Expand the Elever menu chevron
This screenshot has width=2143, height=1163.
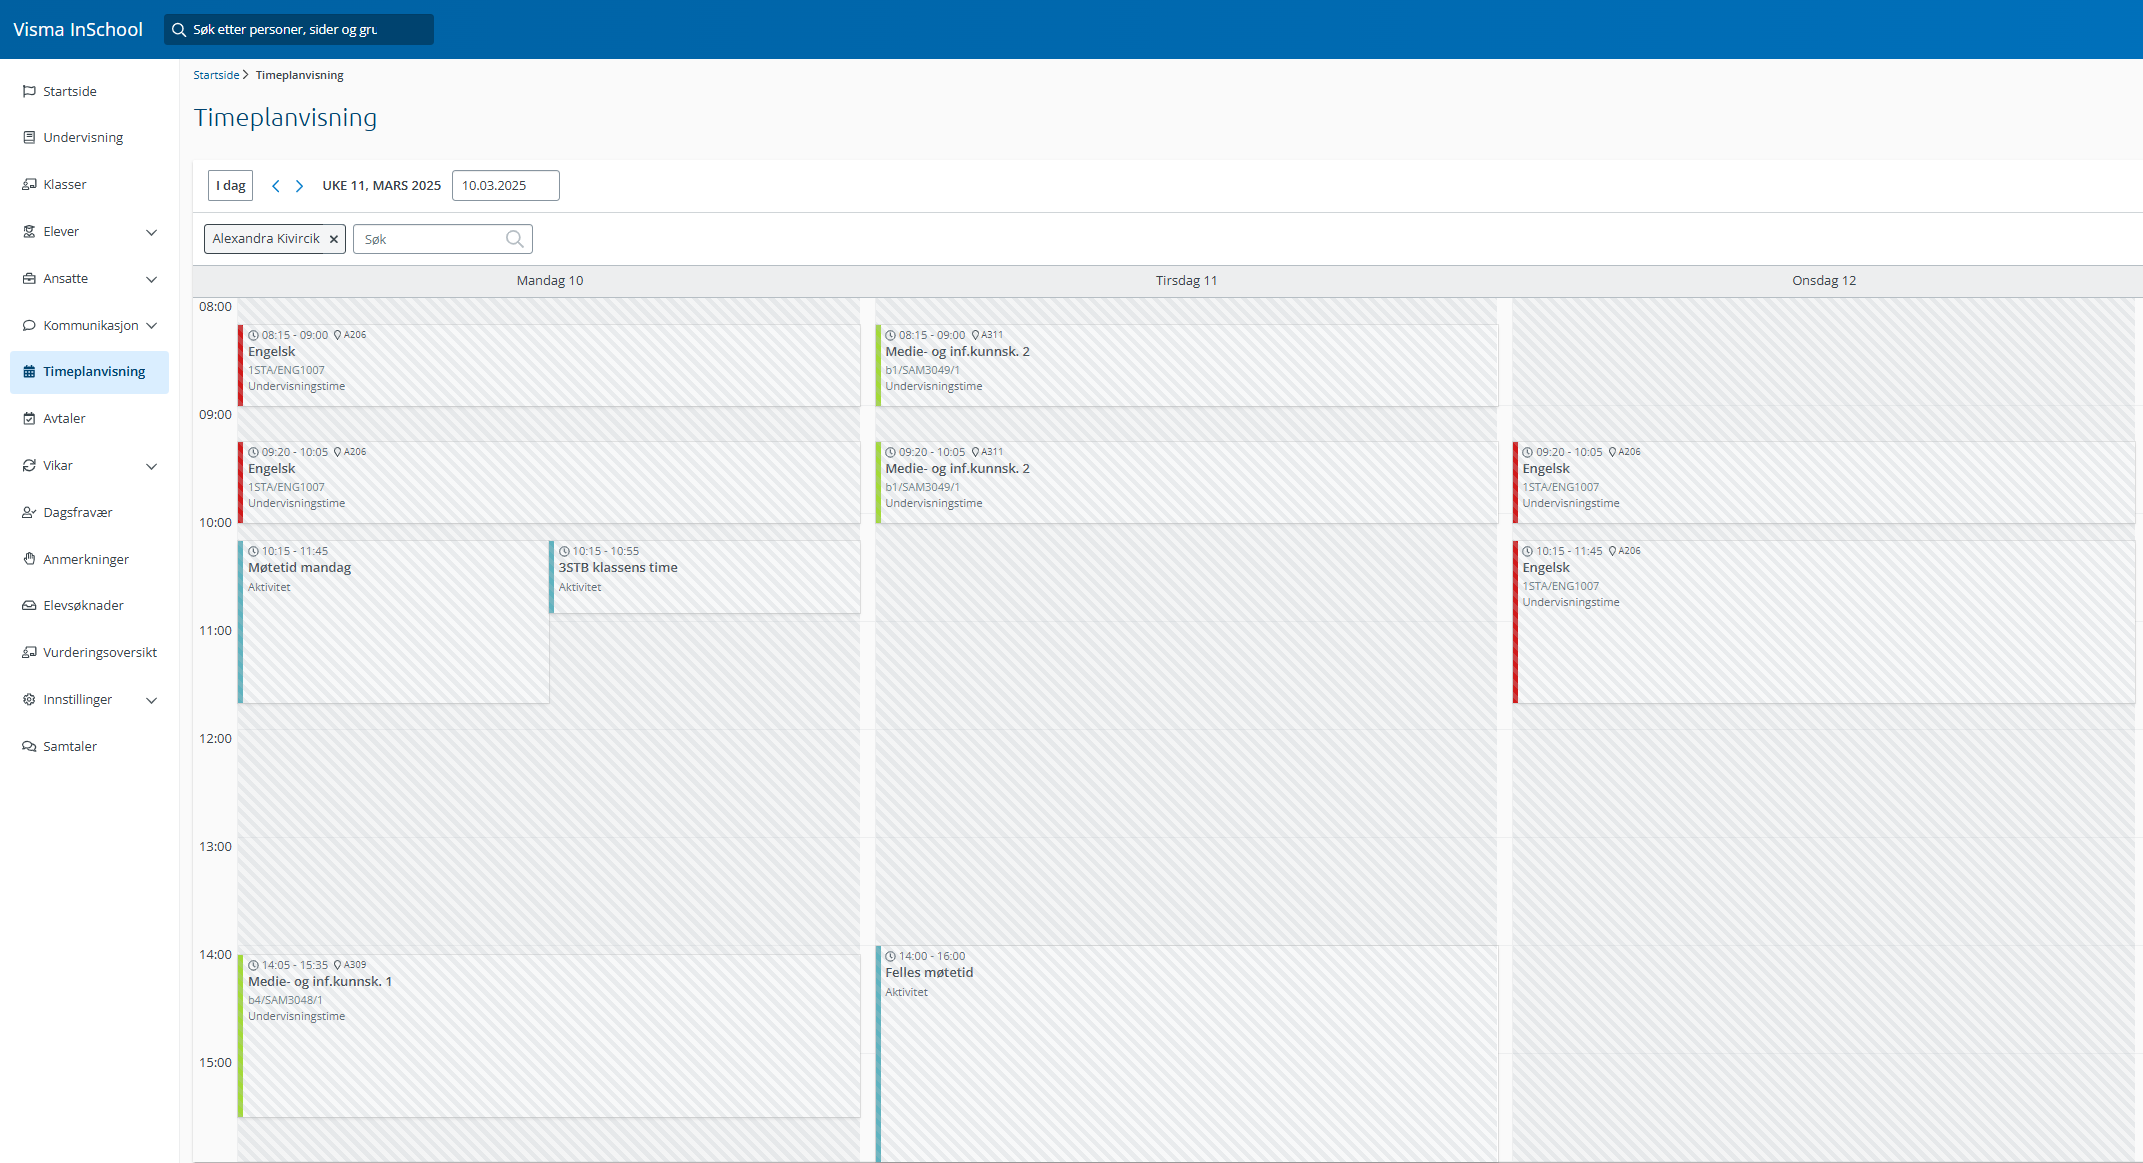152,232
